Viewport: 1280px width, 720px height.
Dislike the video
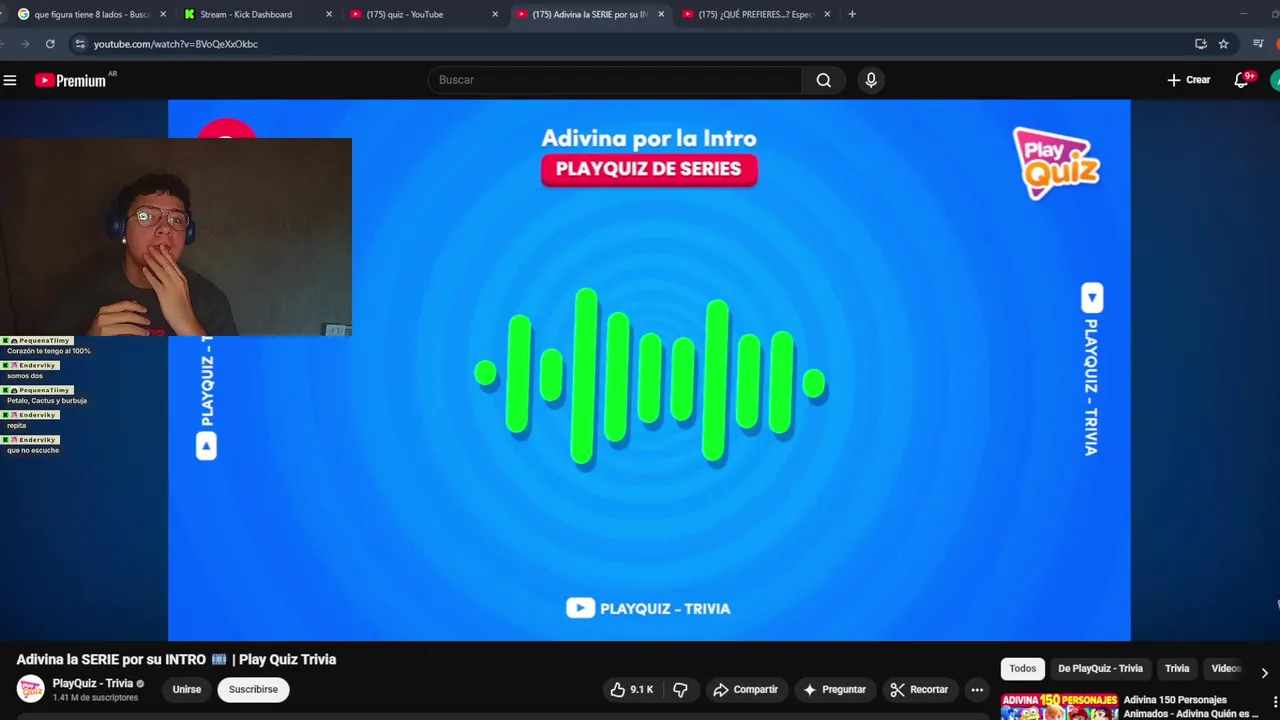[680, 689]
